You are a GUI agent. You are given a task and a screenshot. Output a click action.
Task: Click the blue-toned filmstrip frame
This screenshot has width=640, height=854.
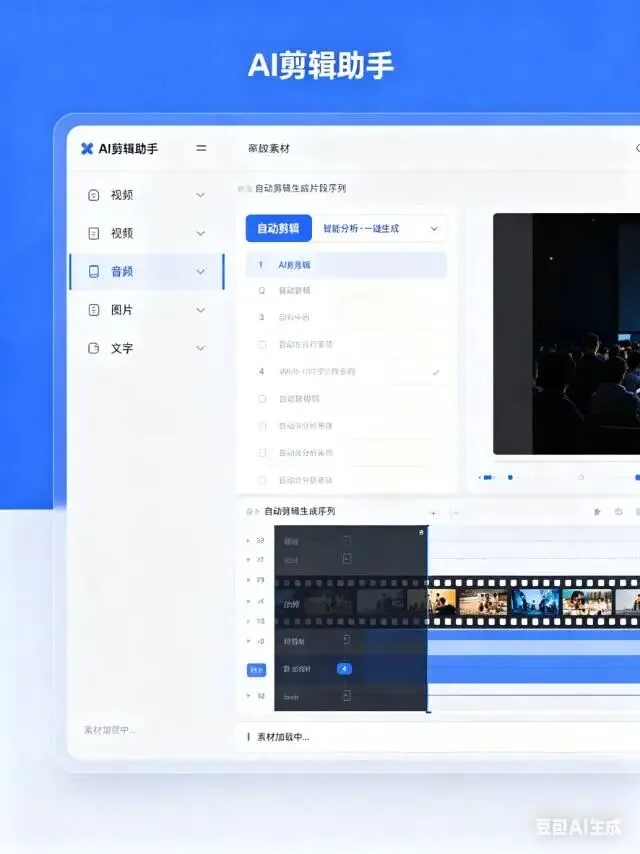point(535,602)
